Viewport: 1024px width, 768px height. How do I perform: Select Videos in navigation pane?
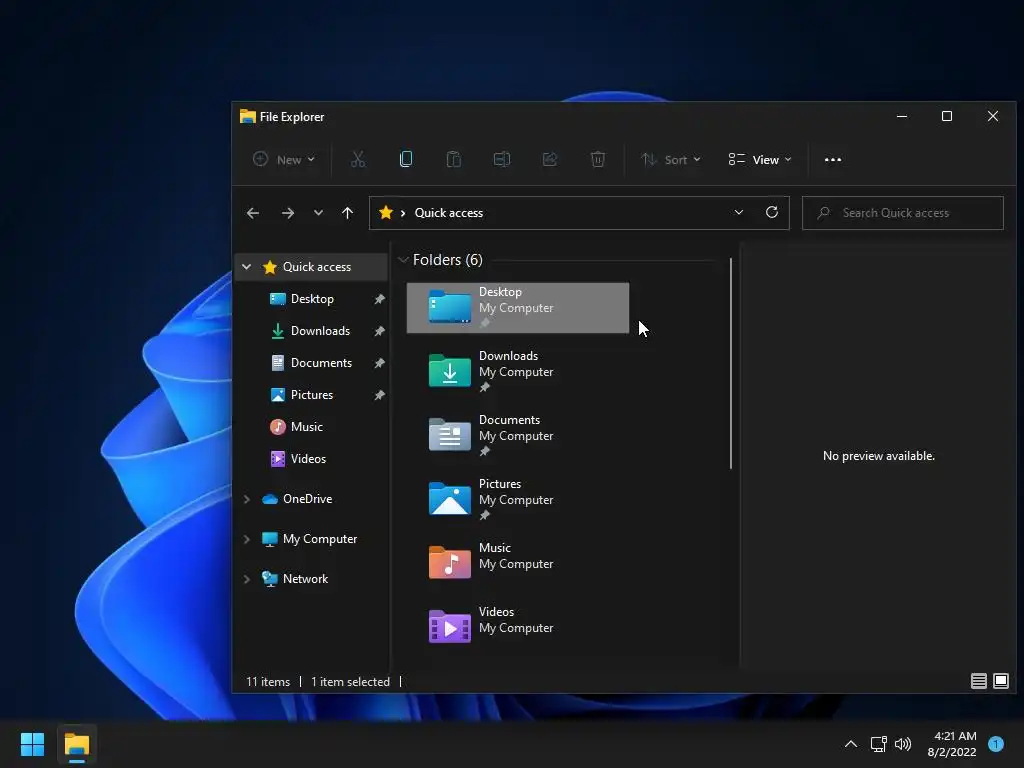pyautogui.click(x=308, y=459)
